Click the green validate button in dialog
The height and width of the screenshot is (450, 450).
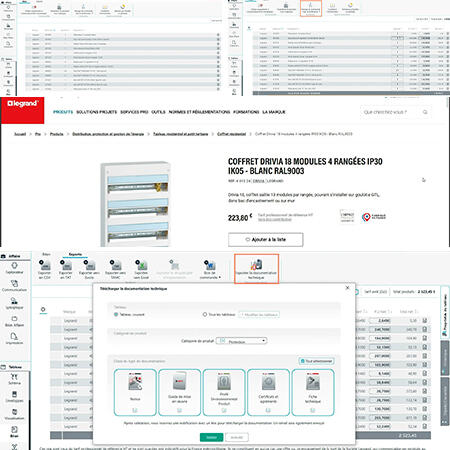(x=211, y=437)
